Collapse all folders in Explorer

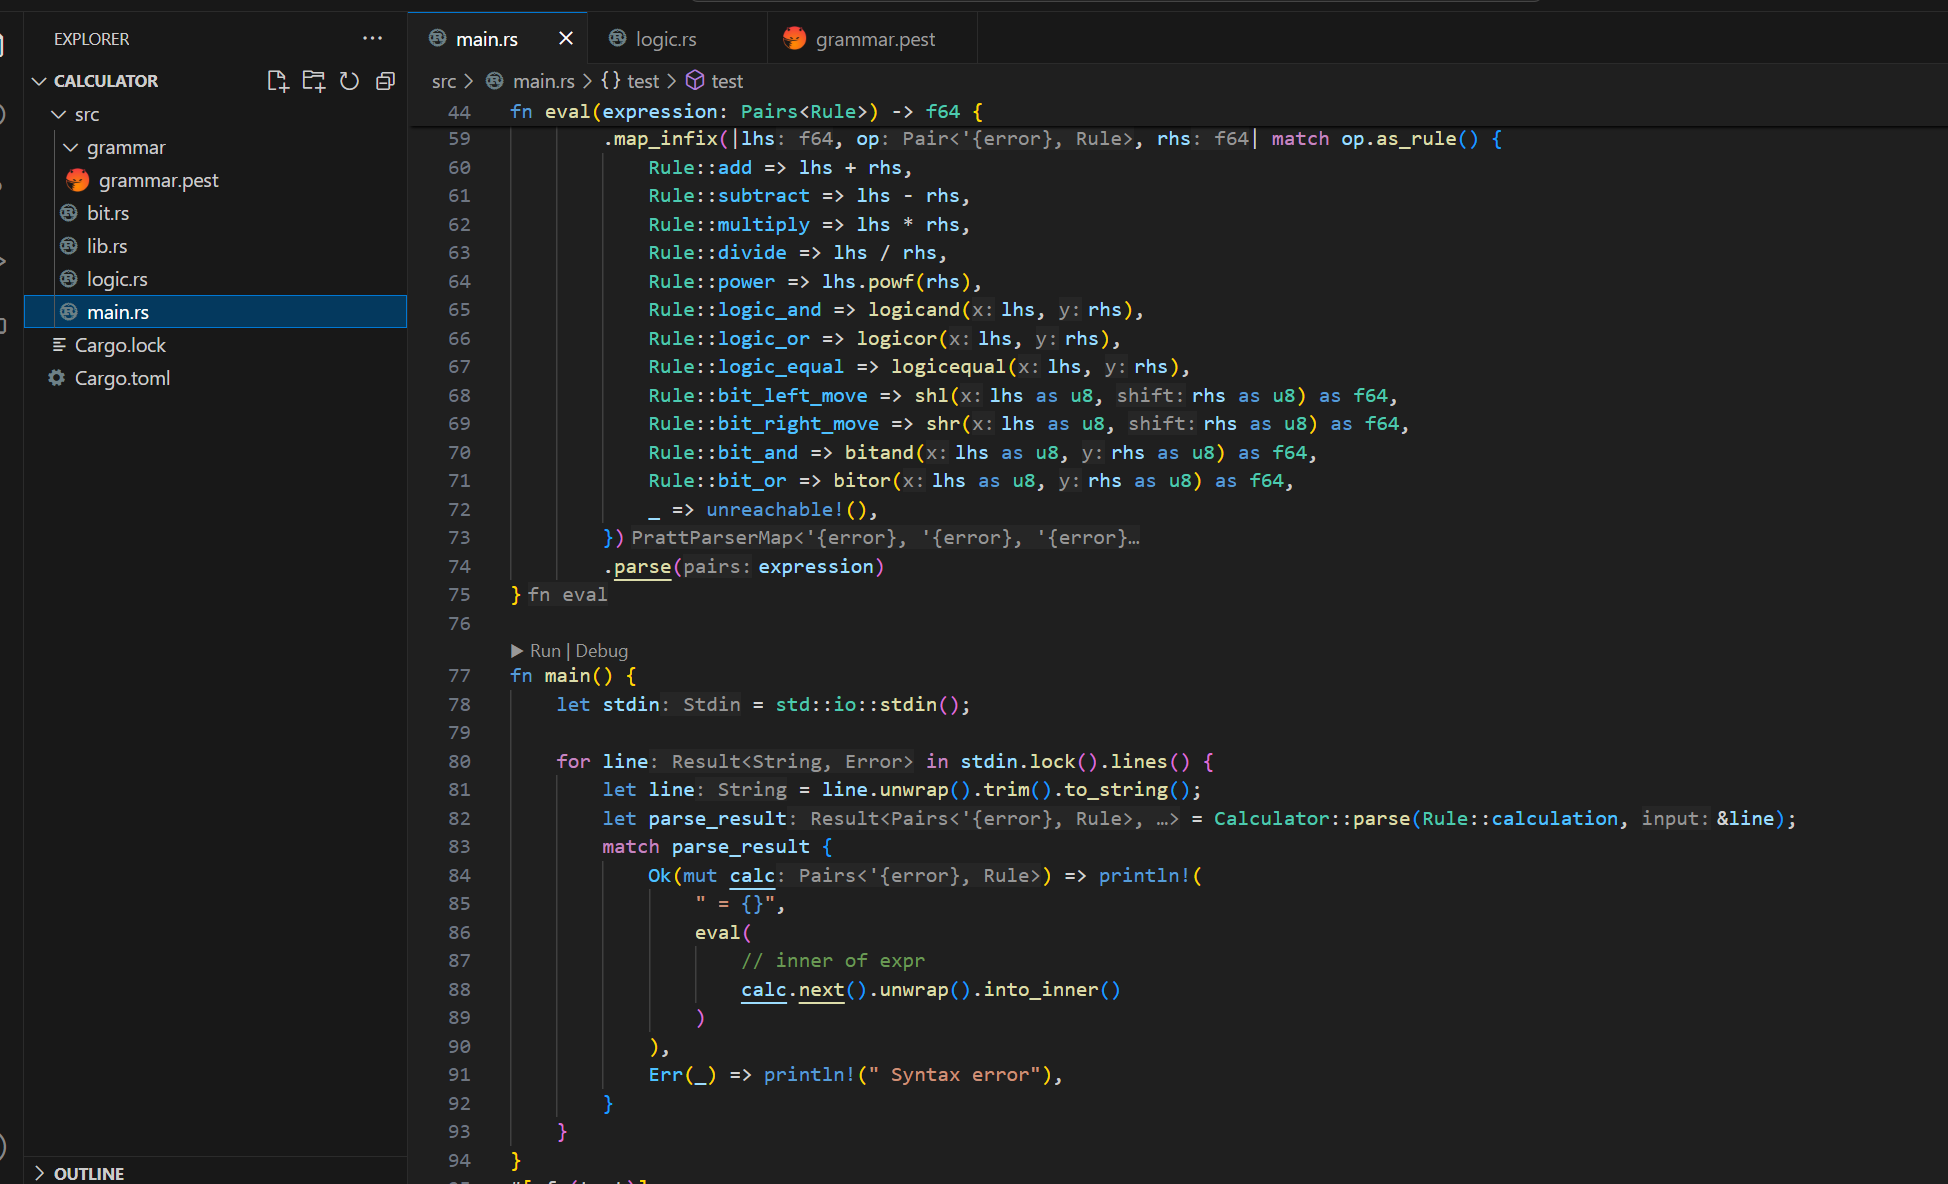385,81
